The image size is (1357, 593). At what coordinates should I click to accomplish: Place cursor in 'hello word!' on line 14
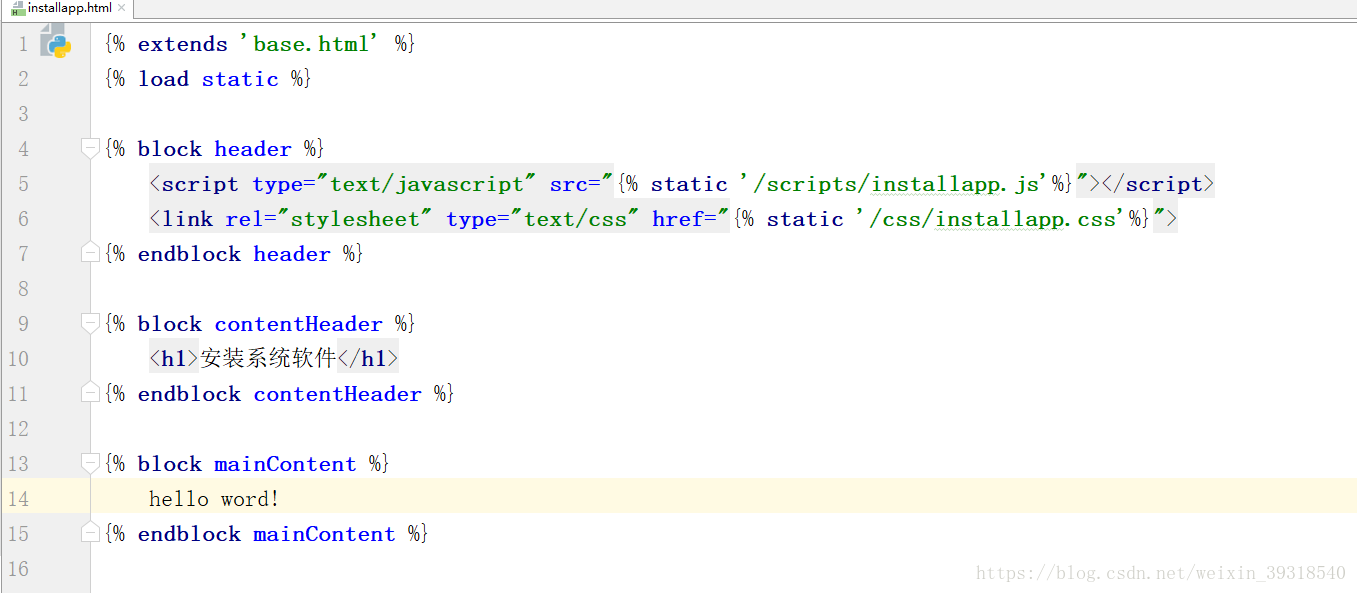click(215, 498)
